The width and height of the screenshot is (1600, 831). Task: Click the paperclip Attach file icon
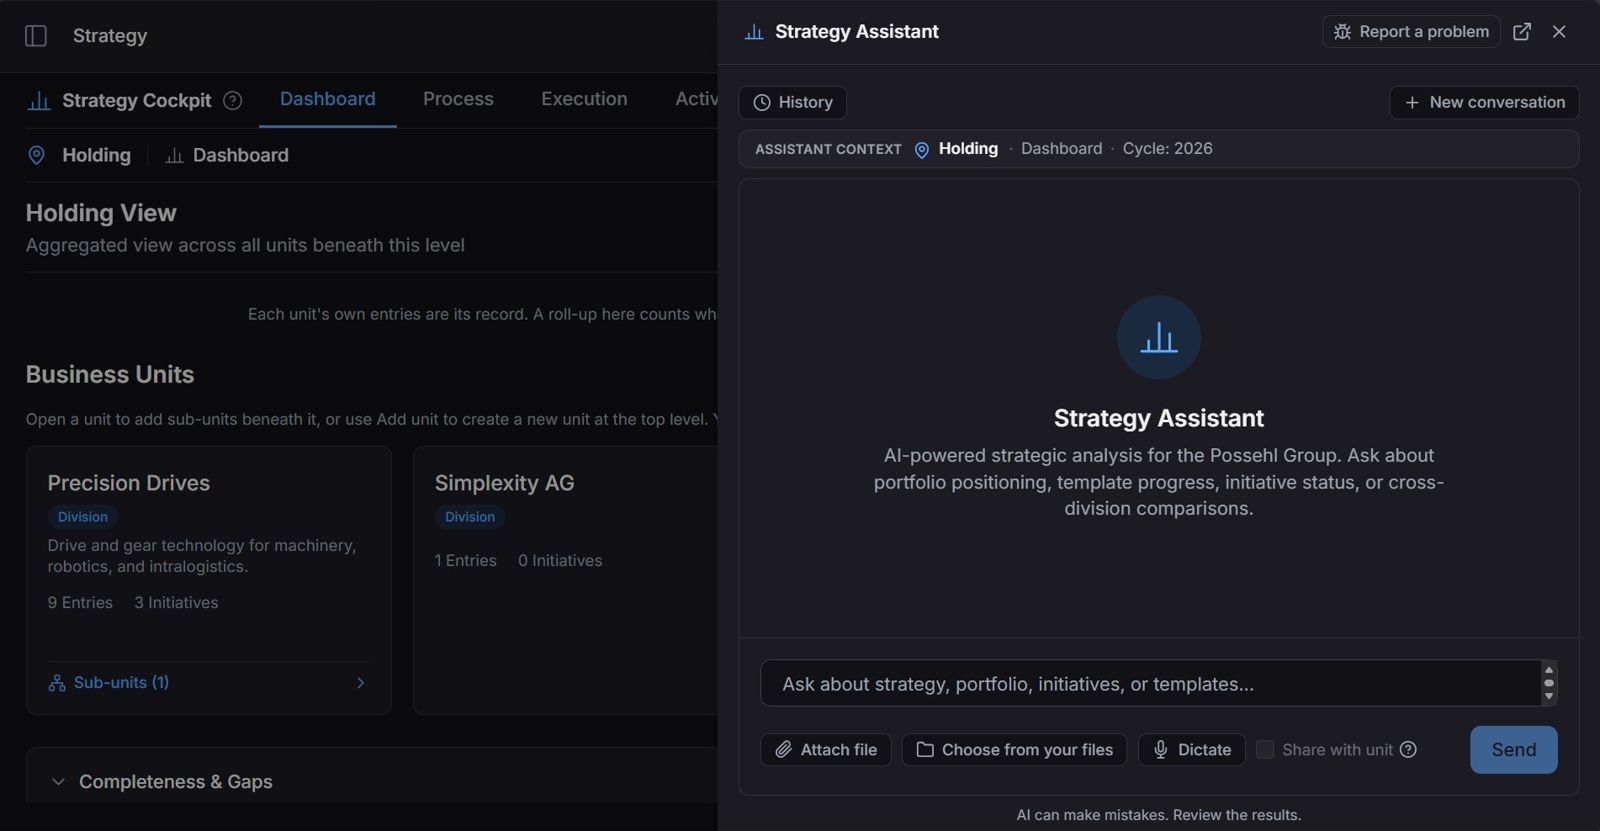(784, 749)
